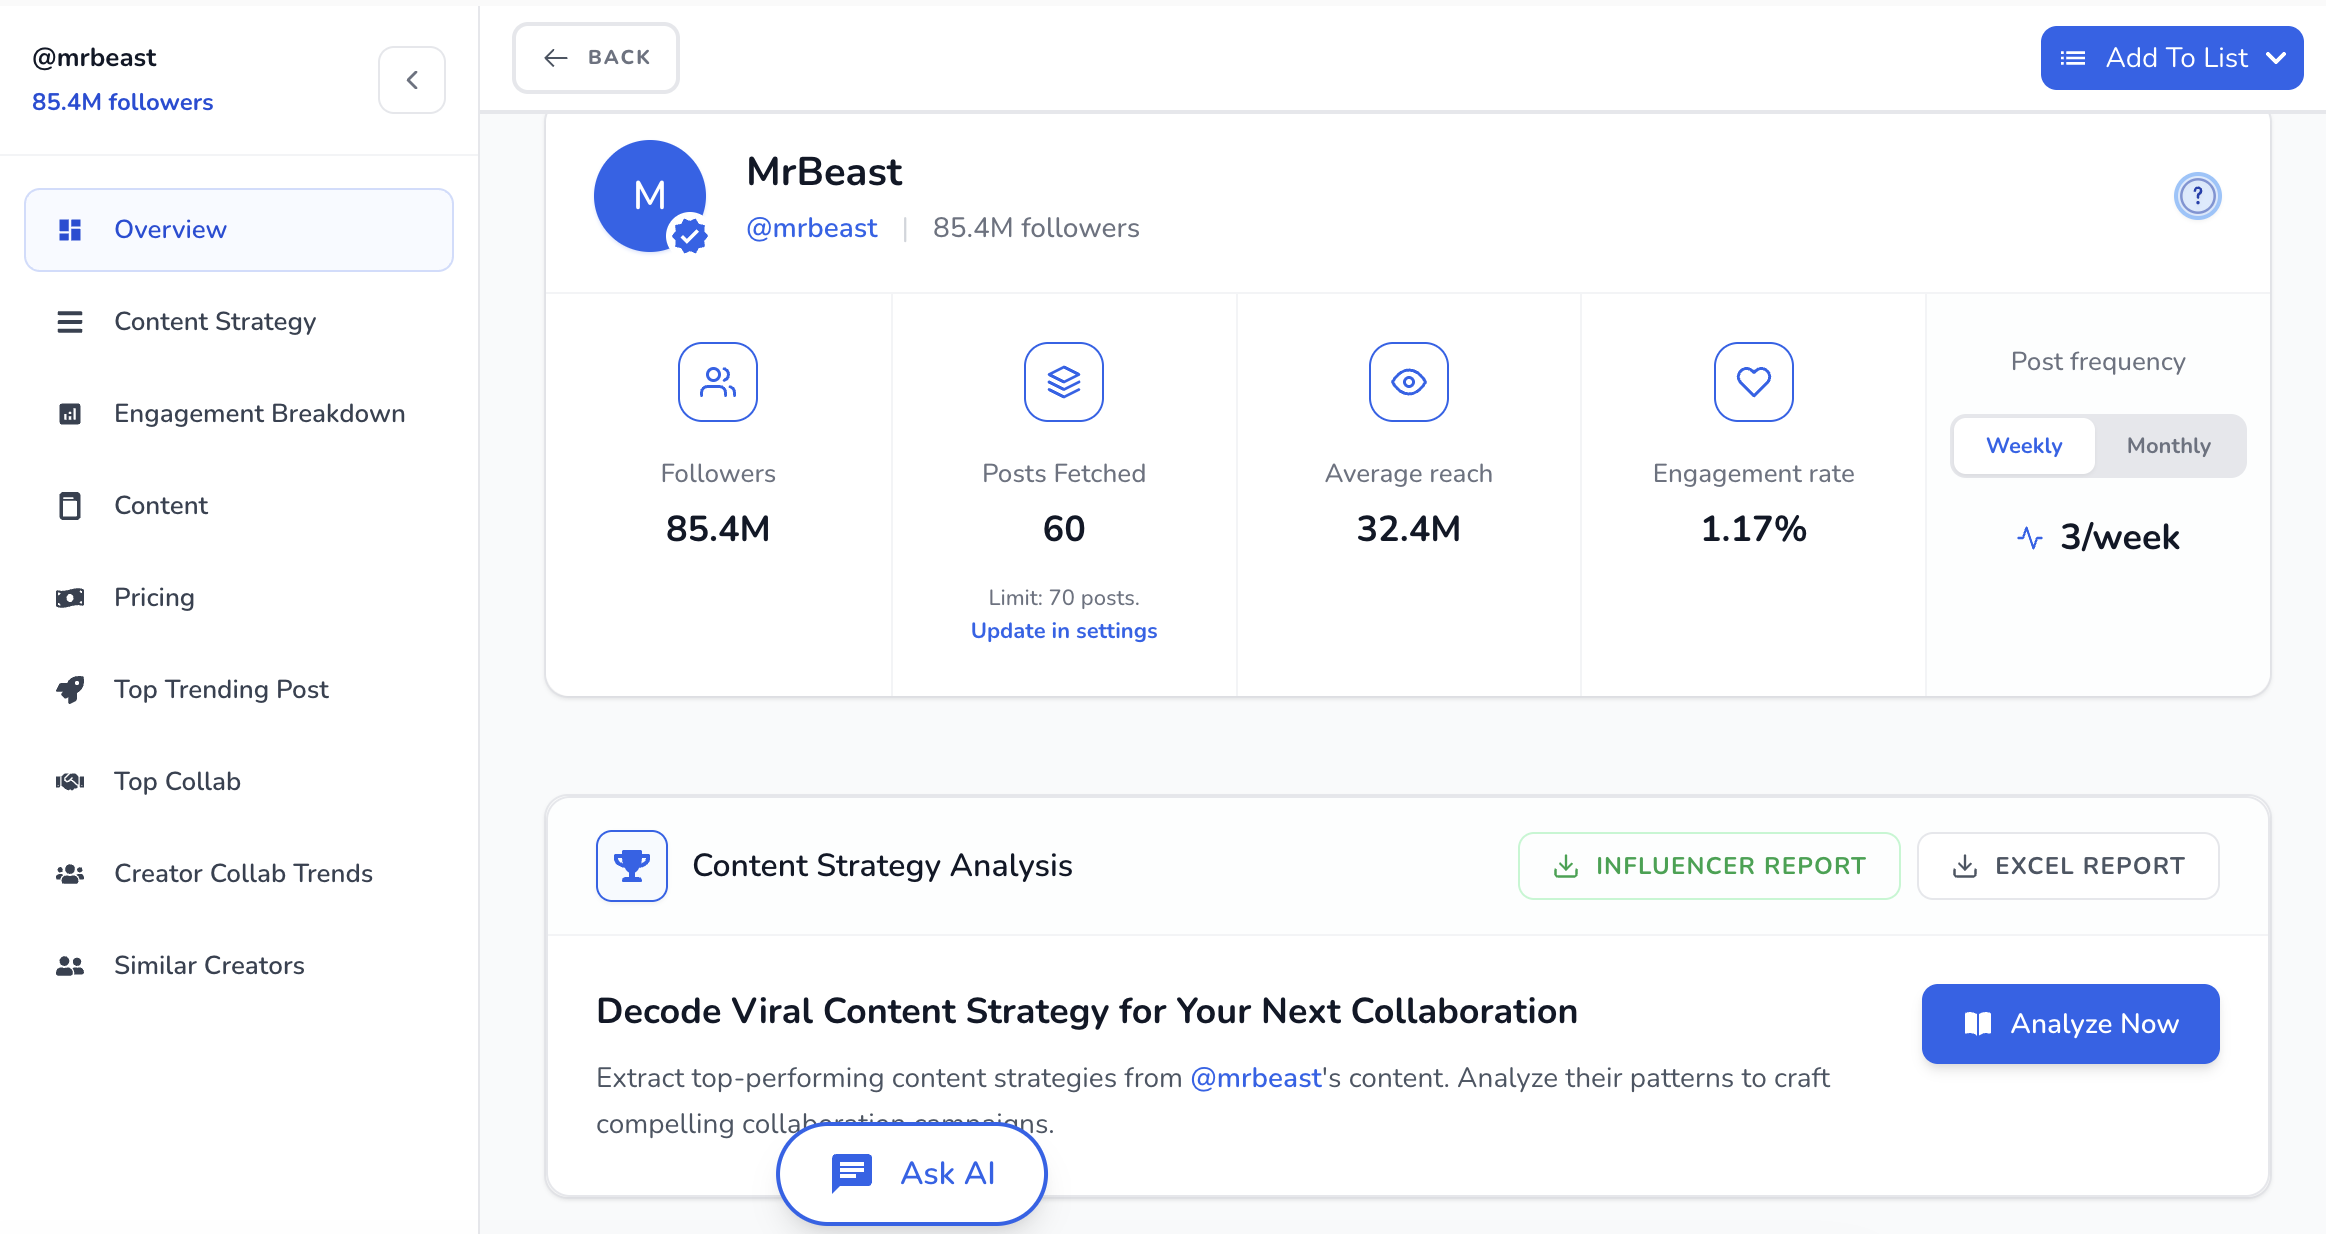Click the Content Strategy Analysis trophy icon
The image size is (2326, 1234).
(x=632, y=866)
